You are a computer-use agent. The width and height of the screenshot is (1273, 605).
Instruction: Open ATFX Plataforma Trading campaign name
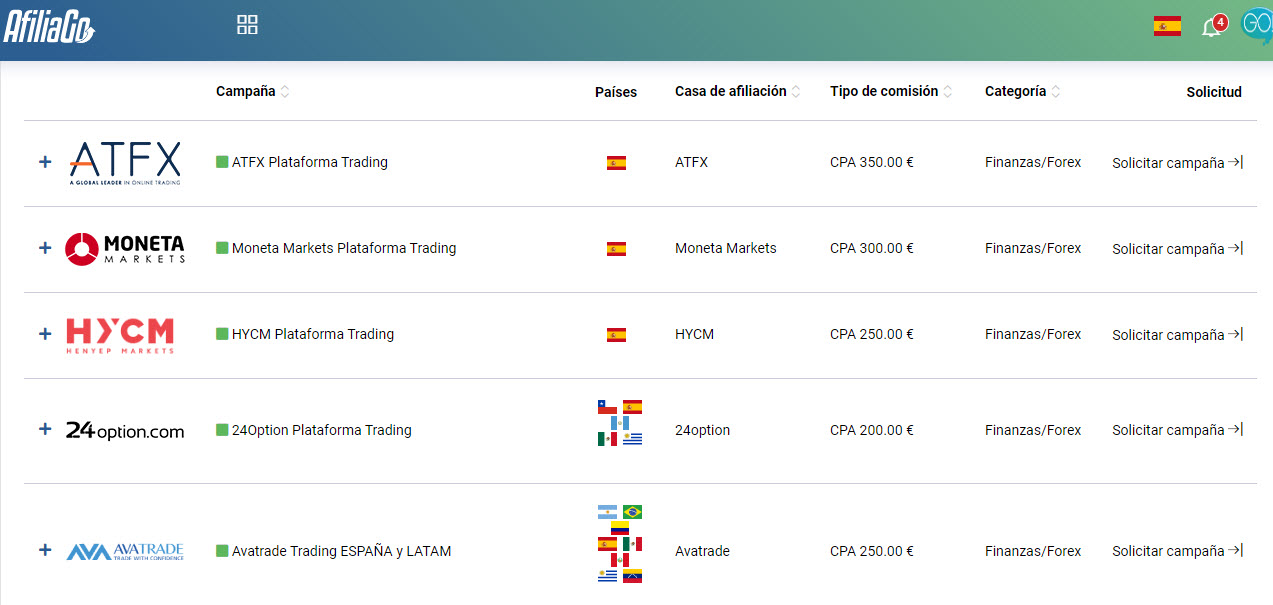310,162
